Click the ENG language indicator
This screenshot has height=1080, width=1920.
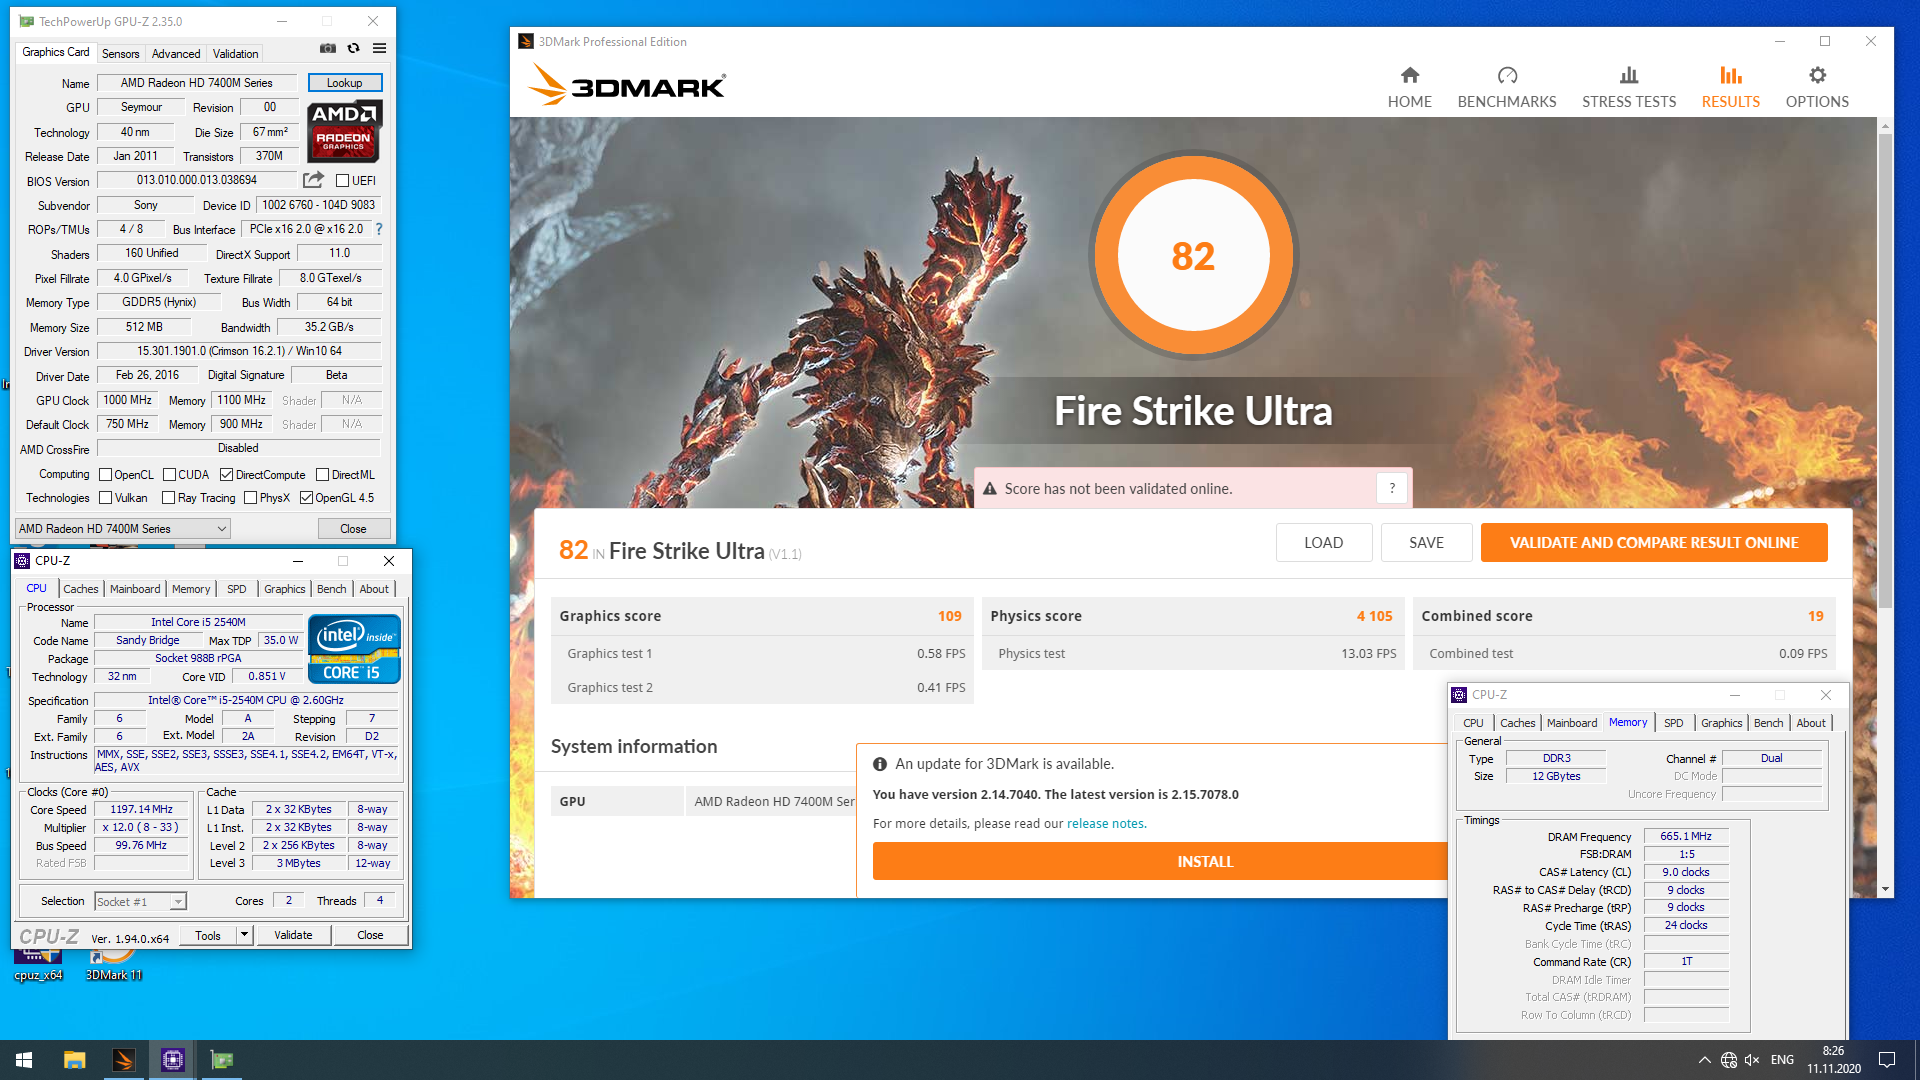pos(1782,1060)
